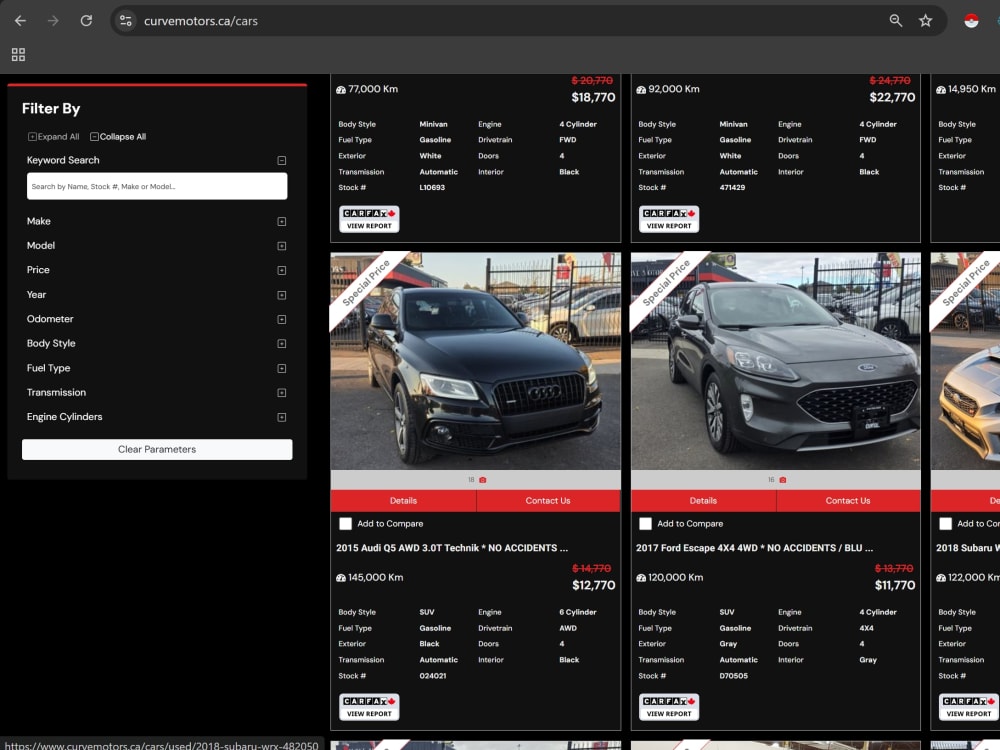Expand the Model filter
This screenshot has height=750, width=1000.
(281, 246)
